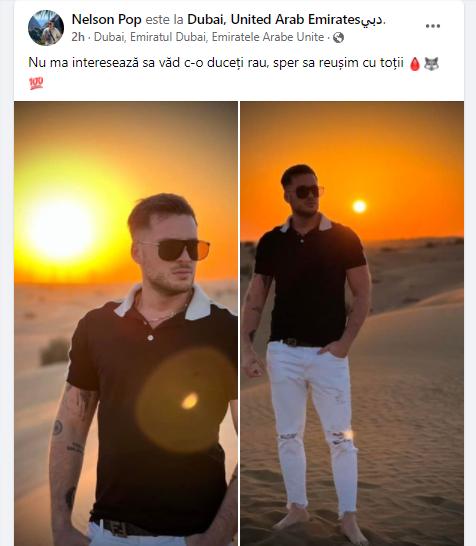Click the wolf emoji in caption
476x546 pixels.
coord(431,64)
